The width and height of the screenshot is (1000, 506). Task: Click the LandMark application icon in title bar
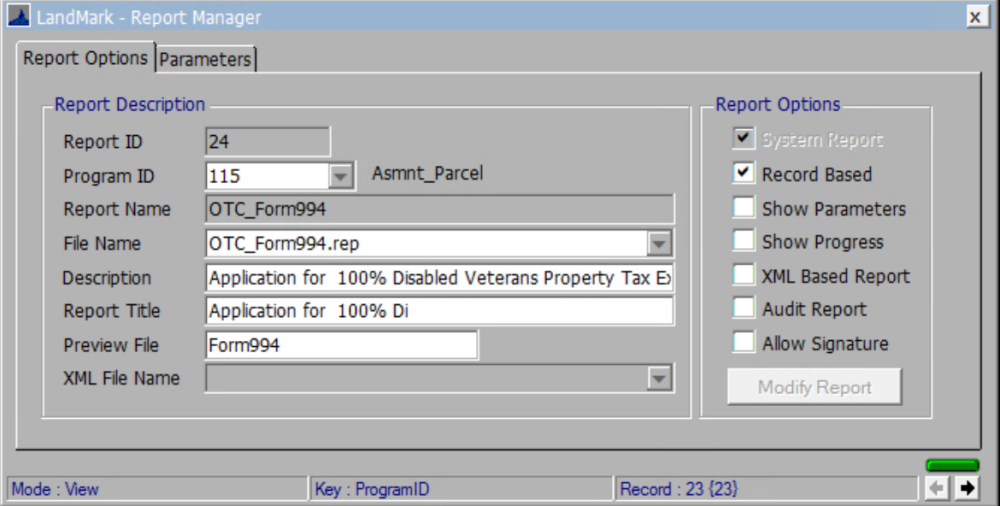[x=18, y=16]
